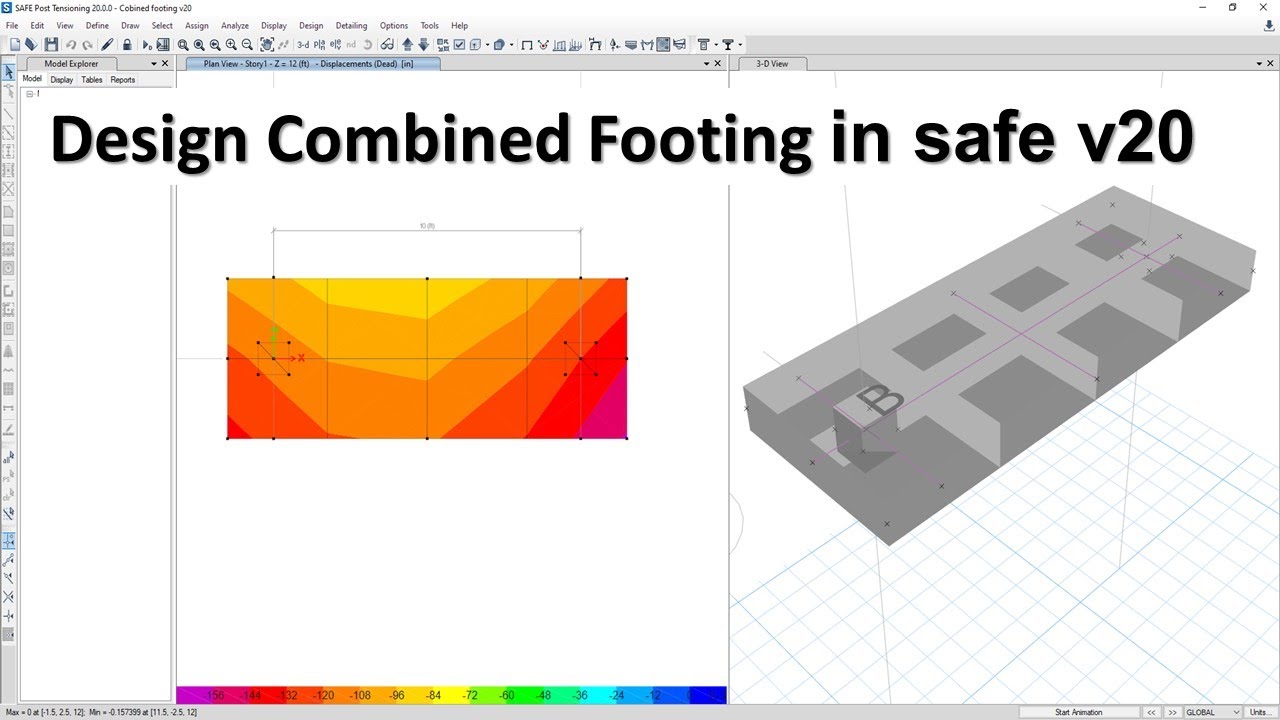
Task: Click the Units... button in status bar
Action: (x=1260, y=712)
